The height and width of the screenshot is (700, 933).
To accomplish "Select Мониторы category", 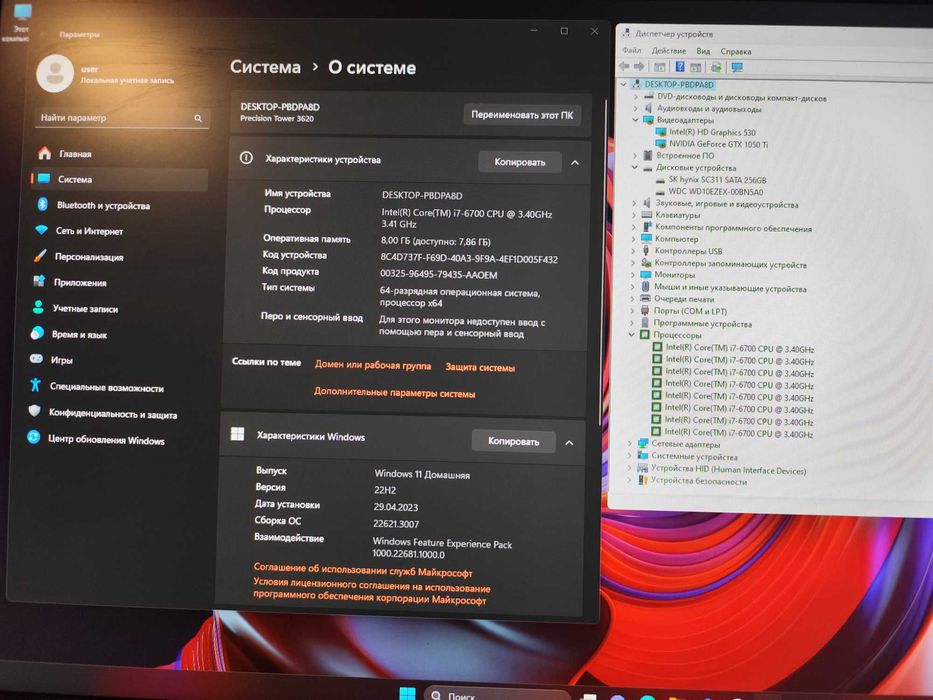I will pyautogui.click(x=674, y=275).
